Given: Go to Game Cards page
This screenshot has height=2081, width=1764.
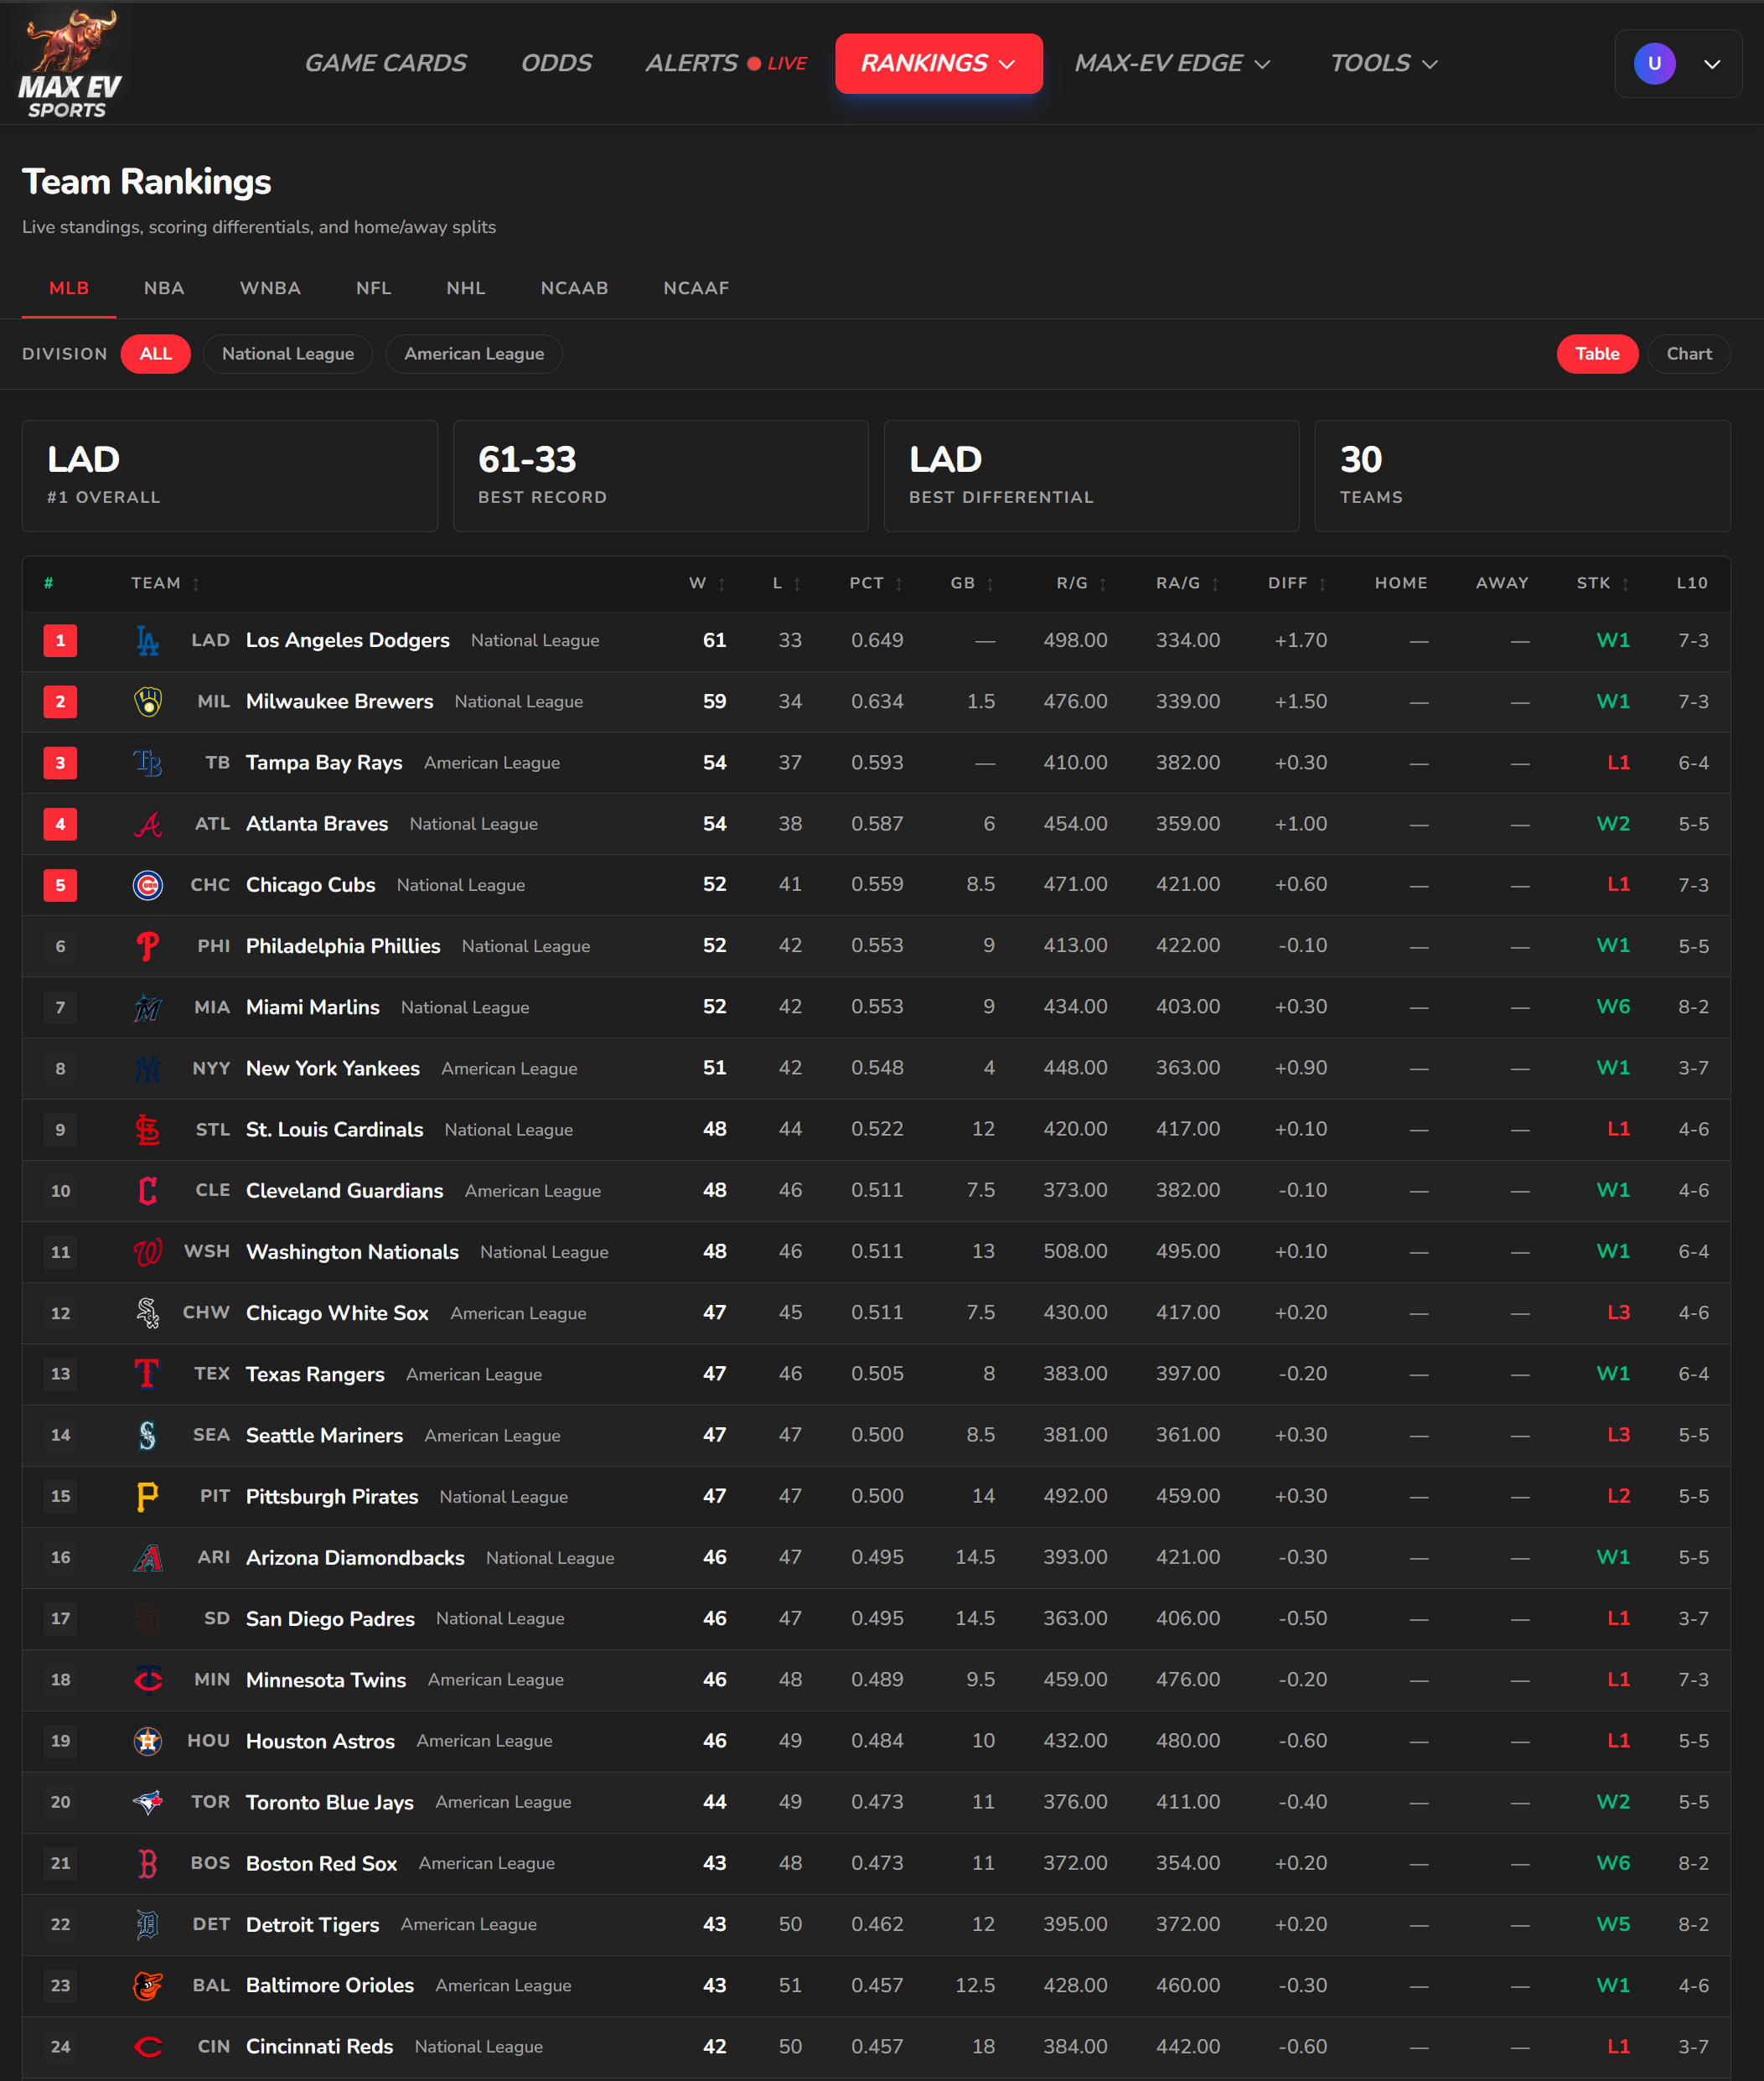Looking at the screenshot, I should point(386,63).
